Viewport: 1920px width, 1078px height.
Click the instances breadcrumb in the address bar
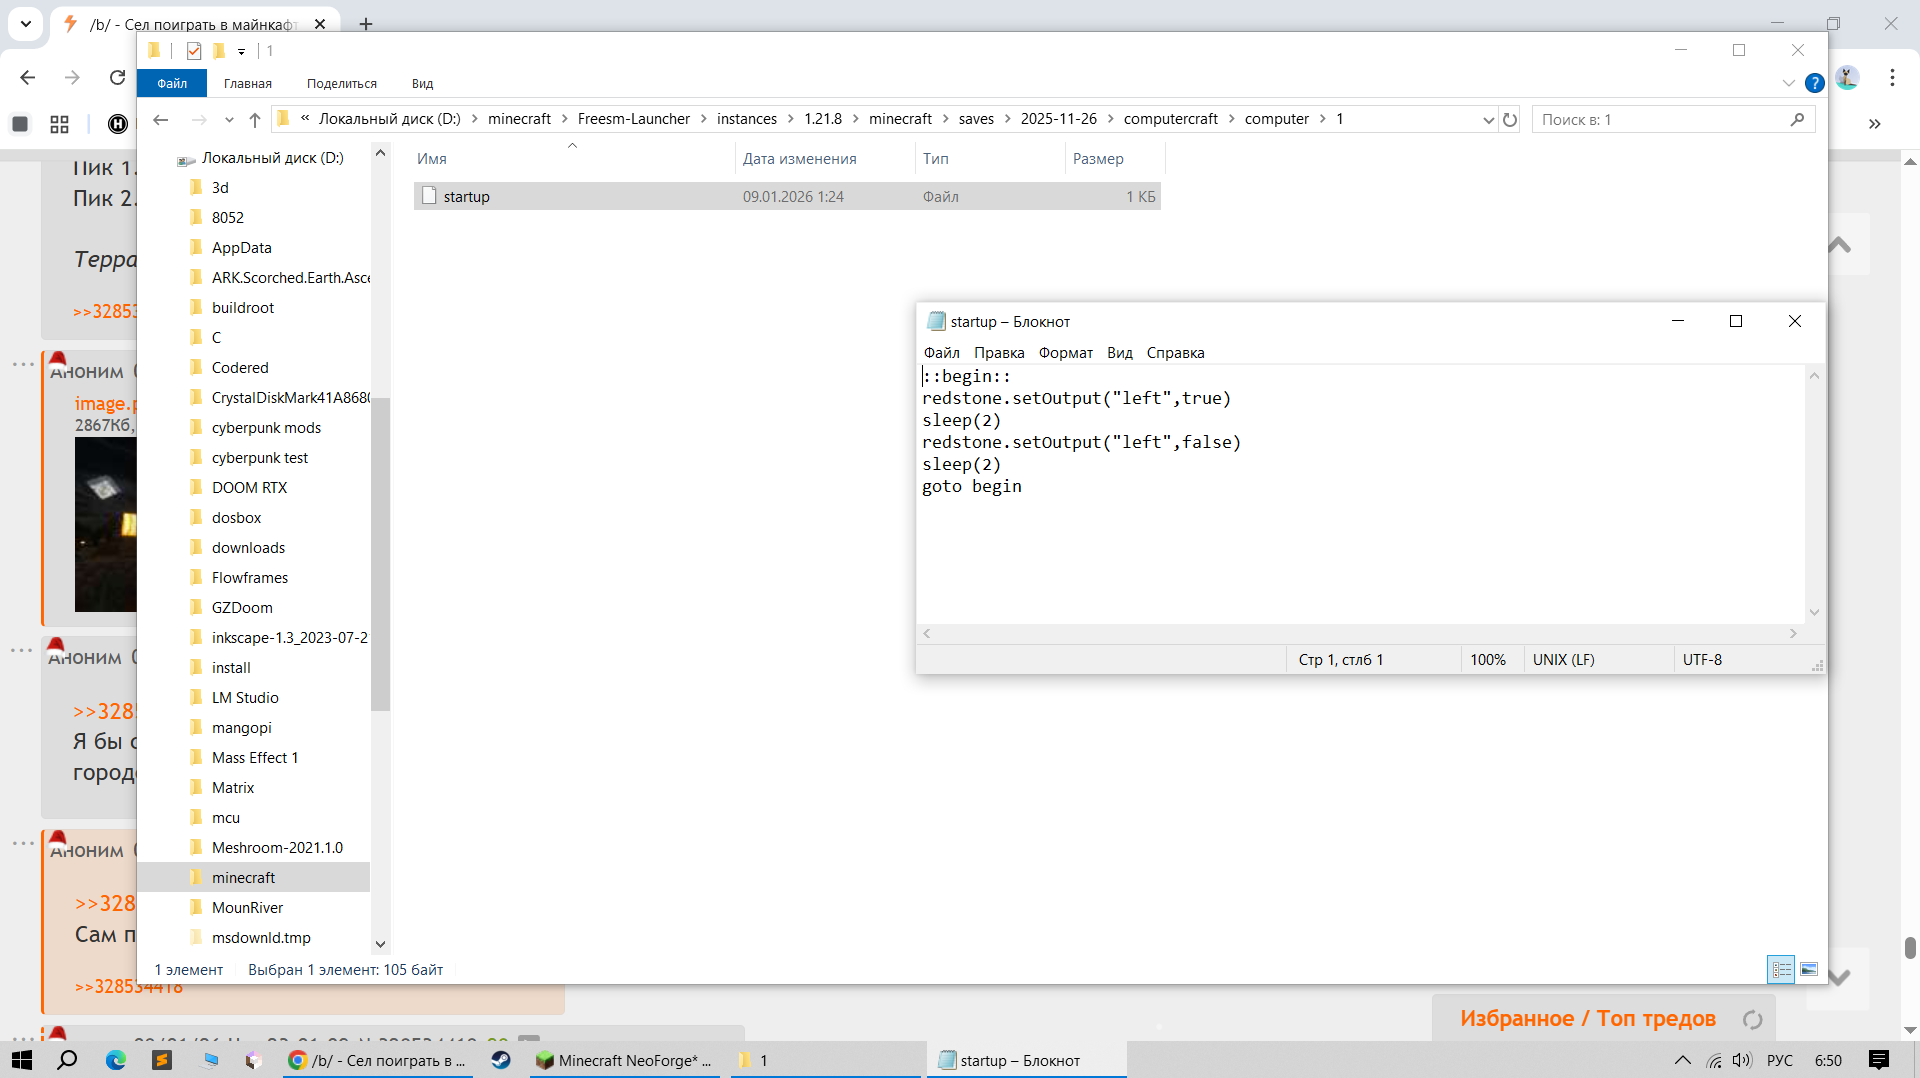747,119
